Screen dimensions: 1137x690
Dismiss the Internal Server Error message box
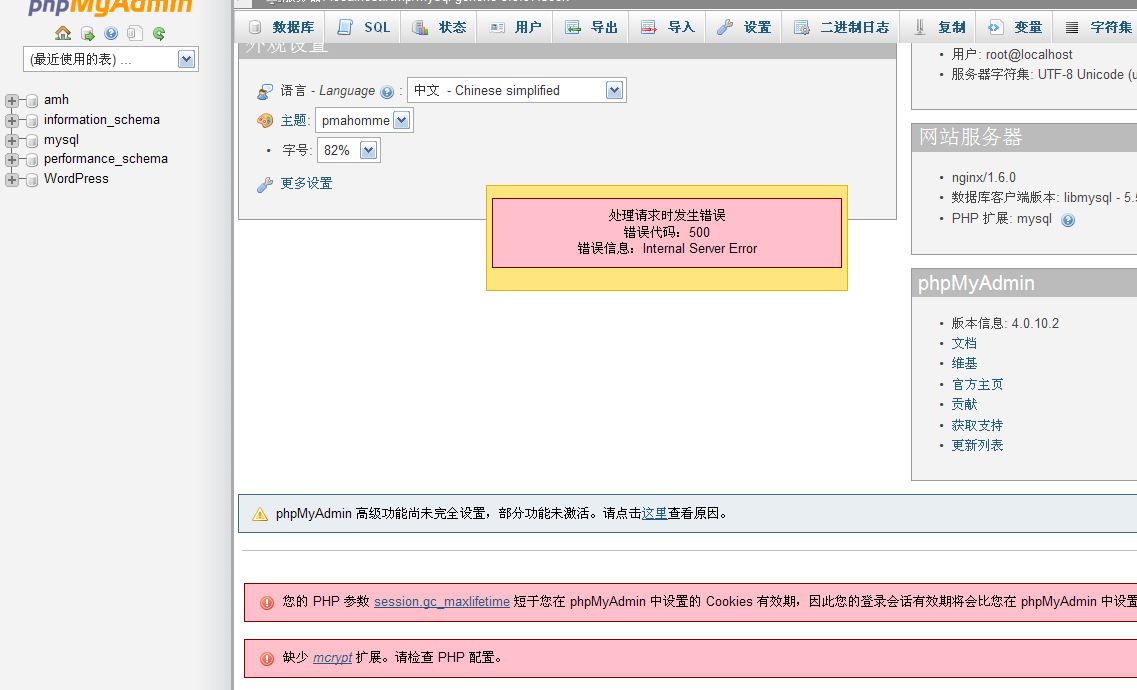666,232
